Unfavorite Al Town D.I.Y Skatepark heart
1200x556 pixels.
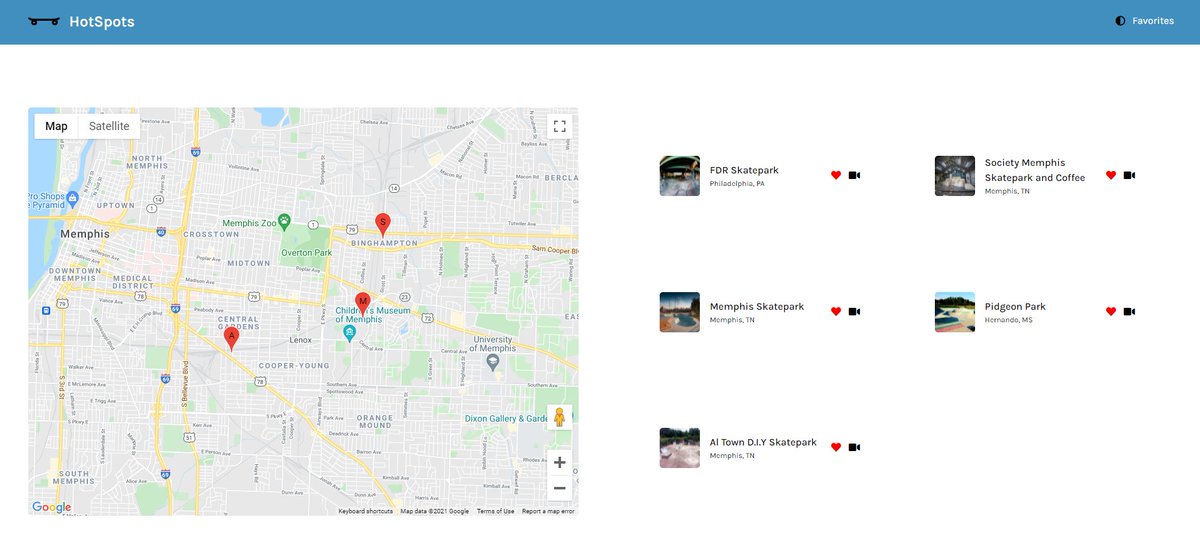point(836,447)
